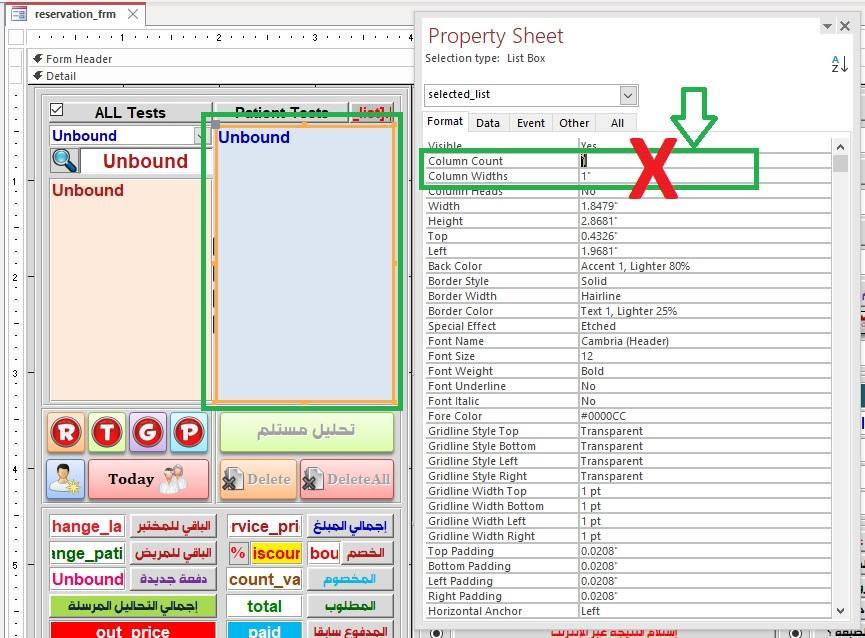Open the Property Sheet pane options arrow
Screen dimensions: 865x638
827,26
